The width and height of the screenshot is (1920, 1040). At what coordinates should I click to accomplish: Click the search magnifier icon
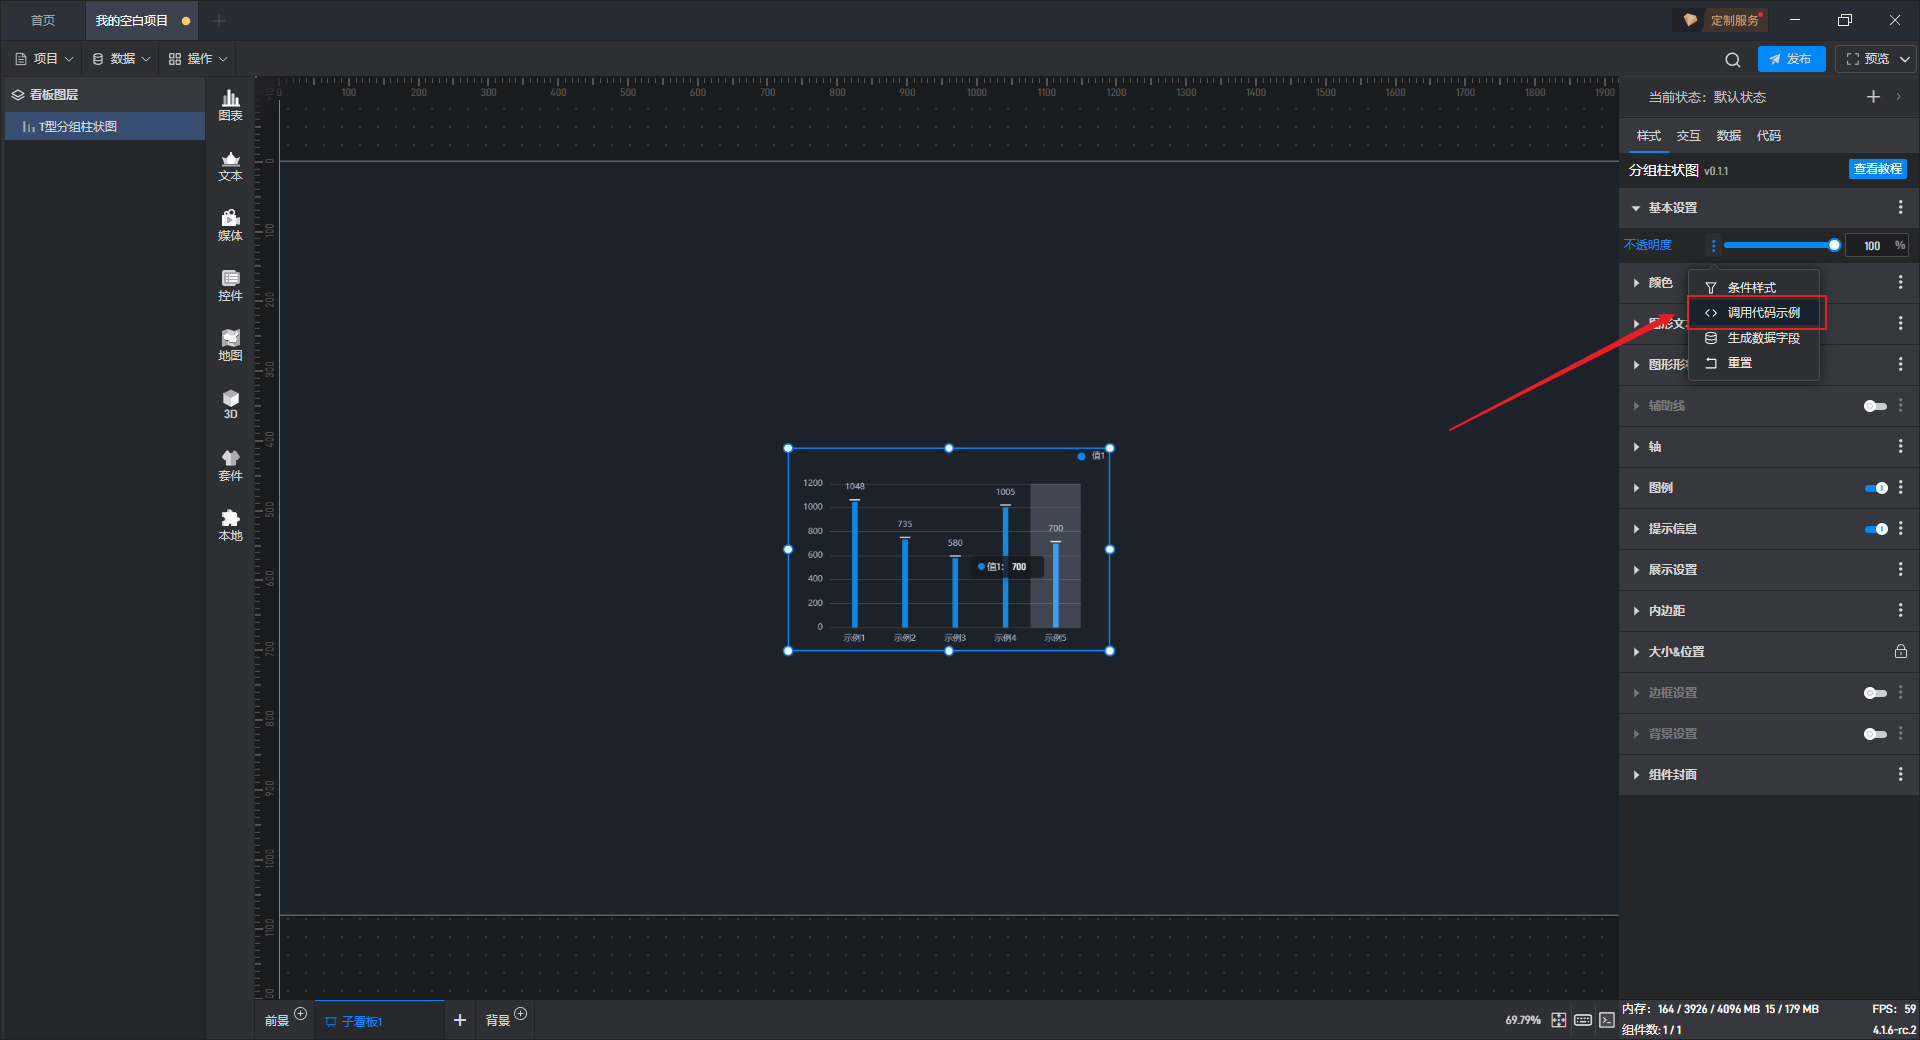tap(1733, 59)
